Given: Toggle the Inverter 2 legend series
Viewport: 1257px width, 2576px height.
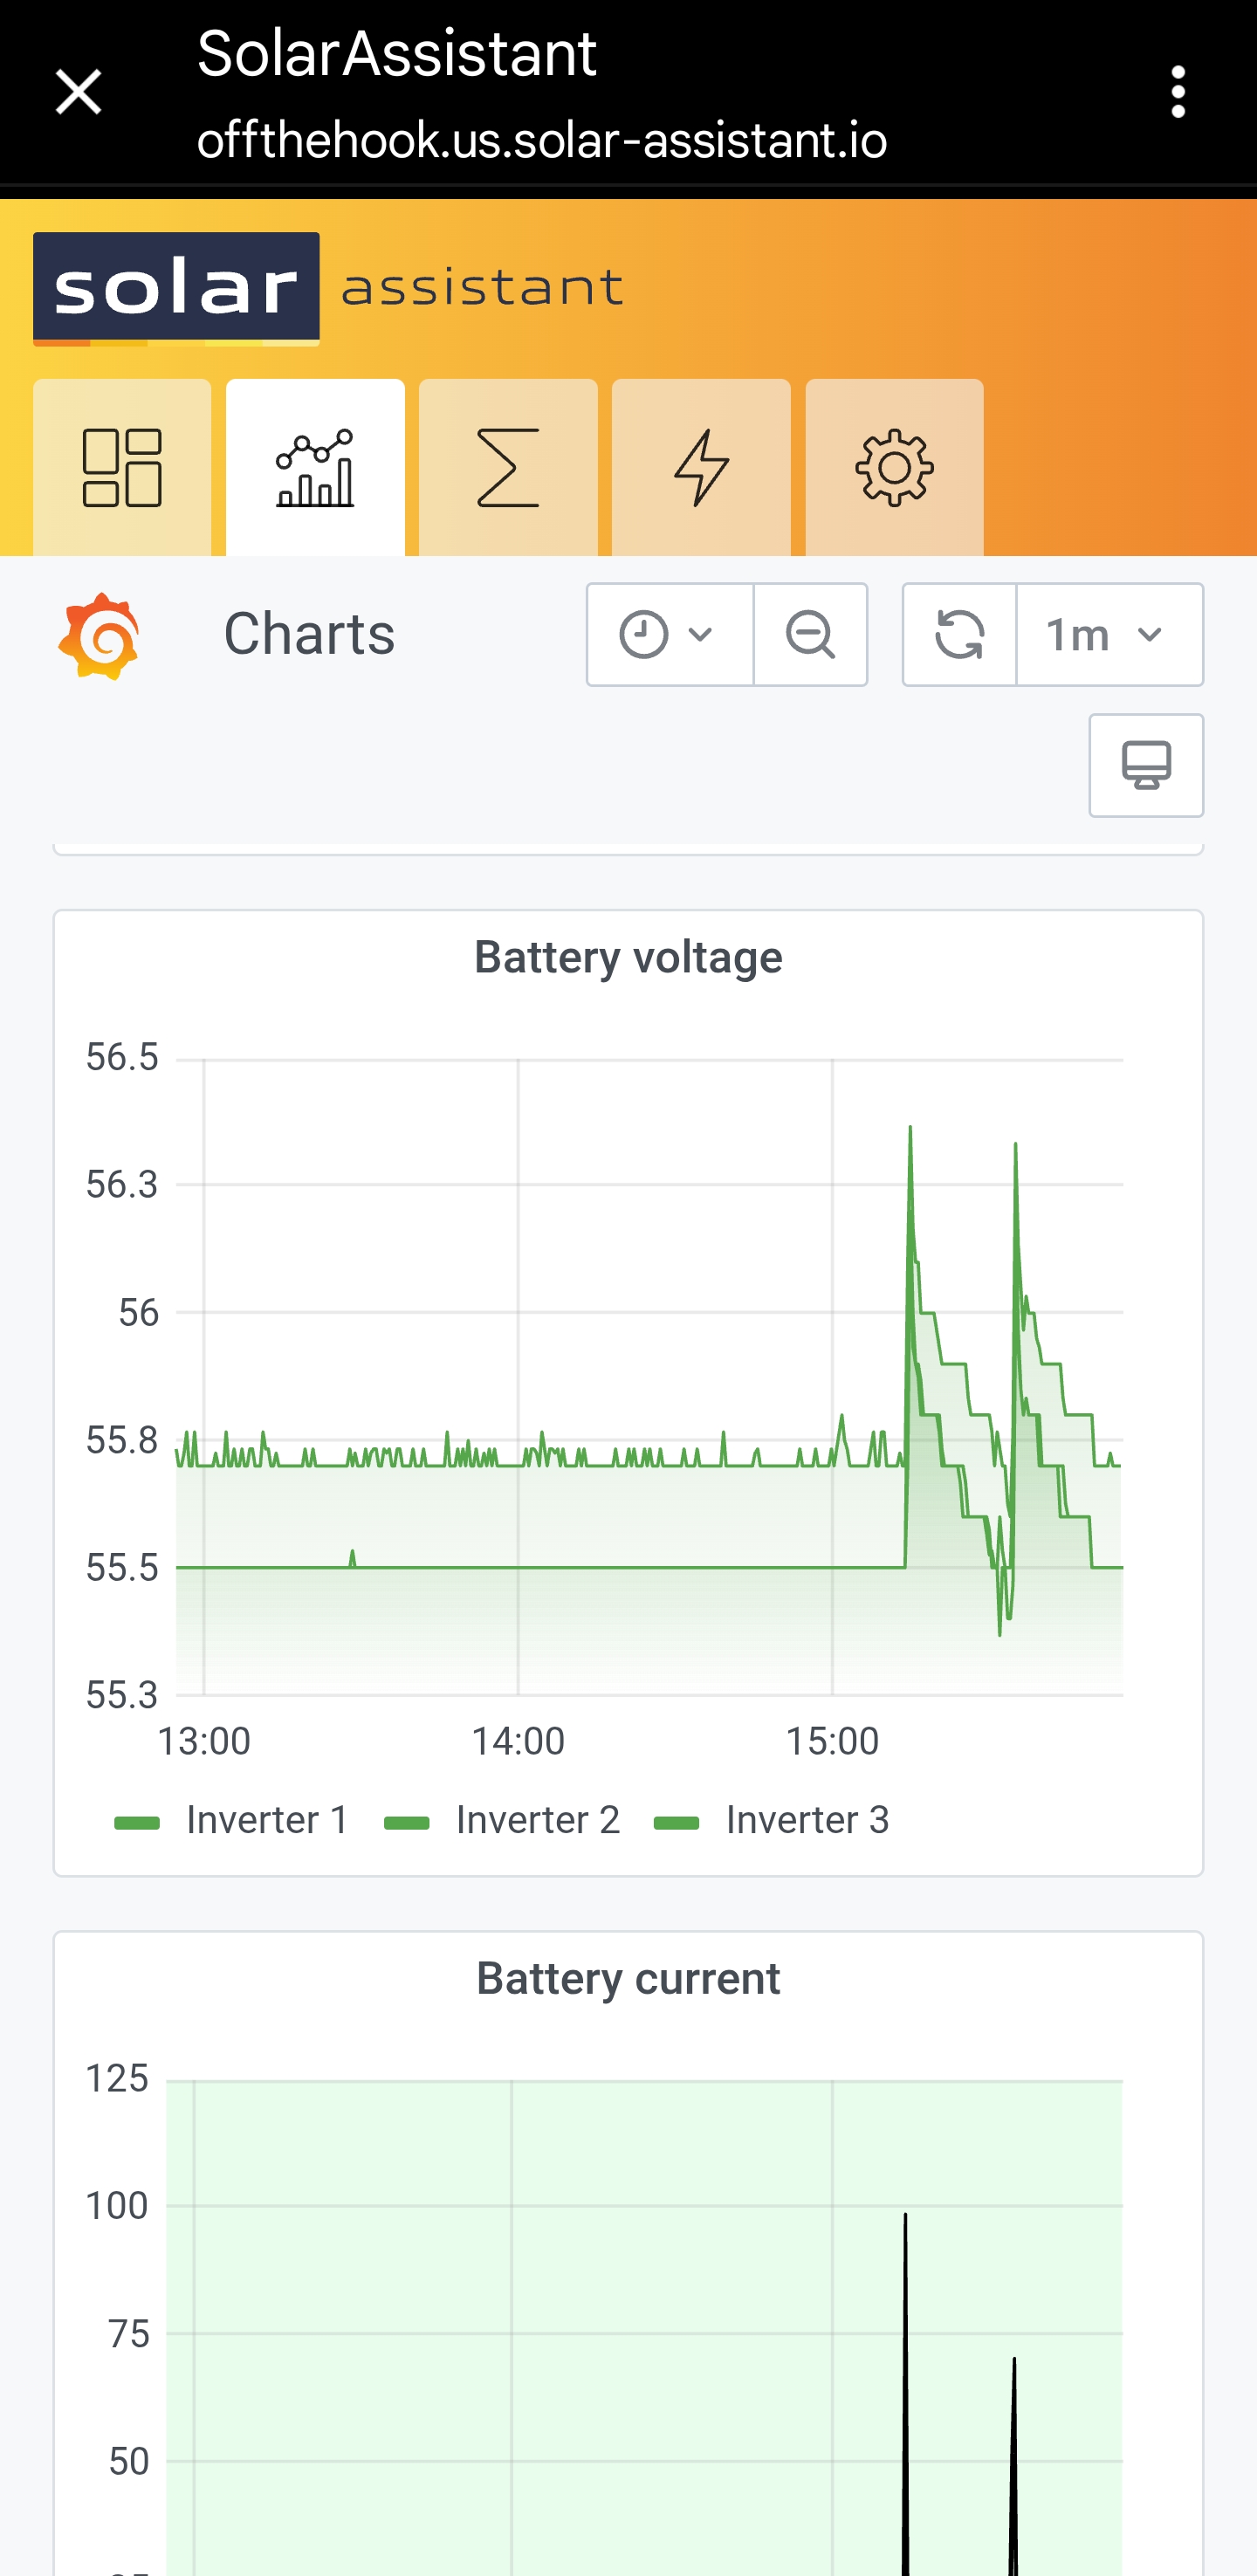Looking at the screenshot, I should [x=502, y=1820].
